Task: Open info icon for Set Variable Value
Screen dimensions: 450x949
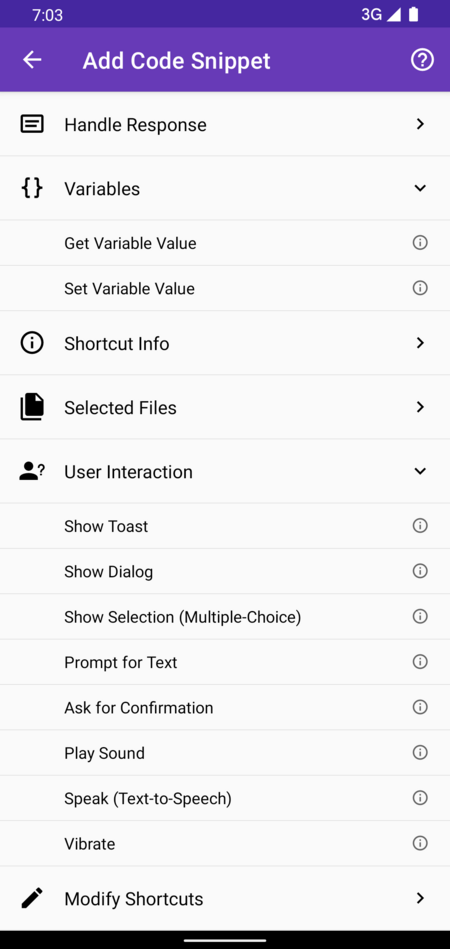Action: (420, 288)
